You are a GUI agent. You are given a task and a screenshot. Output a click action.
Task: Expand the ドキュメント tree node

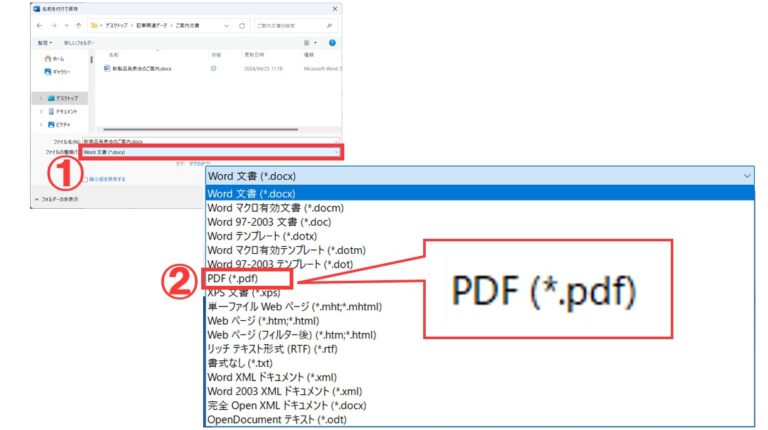click(40, 111)
